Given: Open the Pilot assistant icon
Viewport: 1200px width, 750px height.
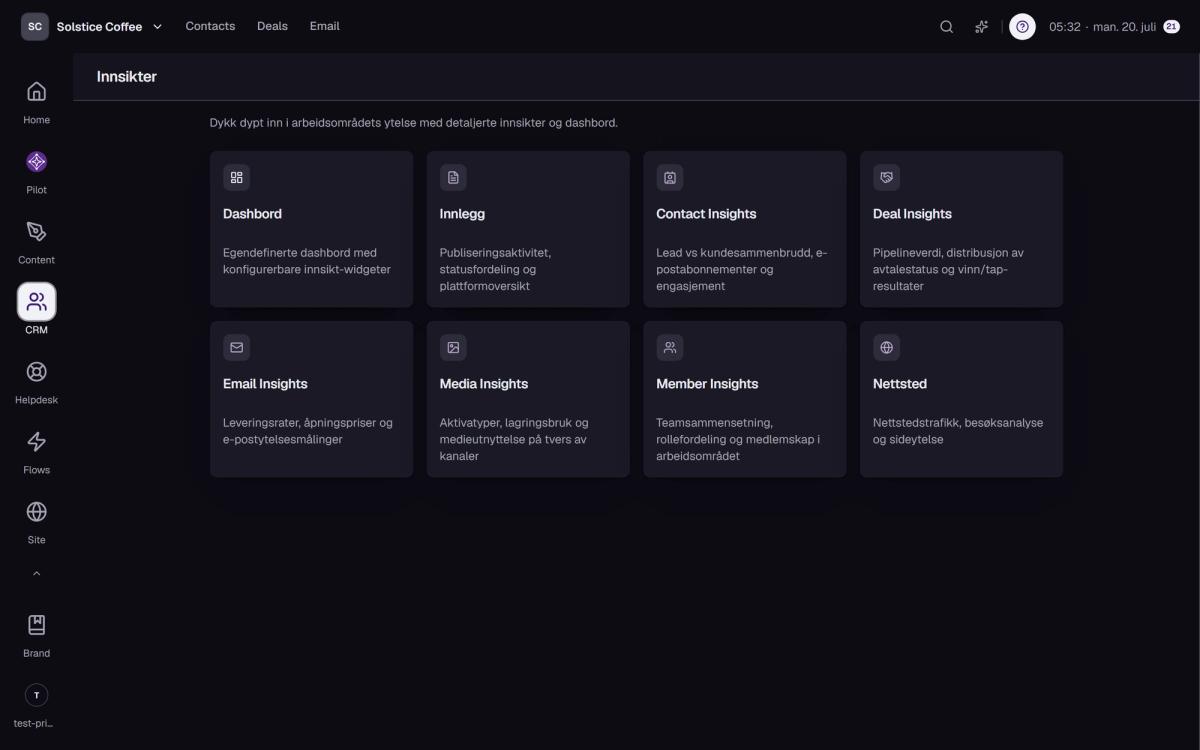Looking at the screenshot, I should tap(36, 162).
